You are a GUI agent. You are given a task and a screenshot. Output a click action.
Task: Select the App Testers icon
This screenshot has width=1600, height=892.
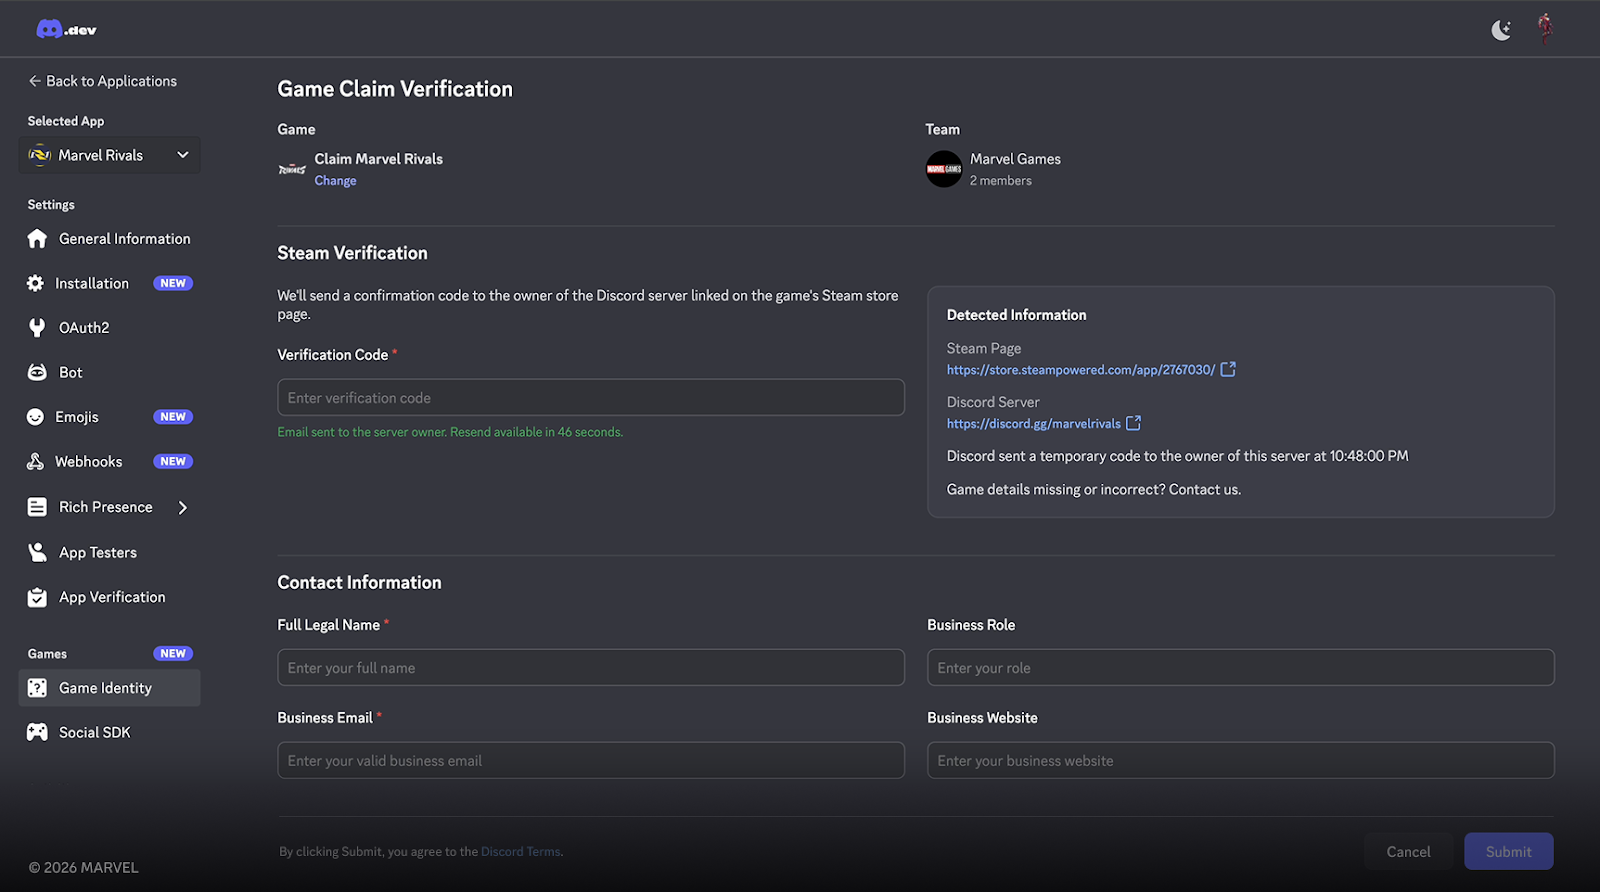tap(37, 551)
